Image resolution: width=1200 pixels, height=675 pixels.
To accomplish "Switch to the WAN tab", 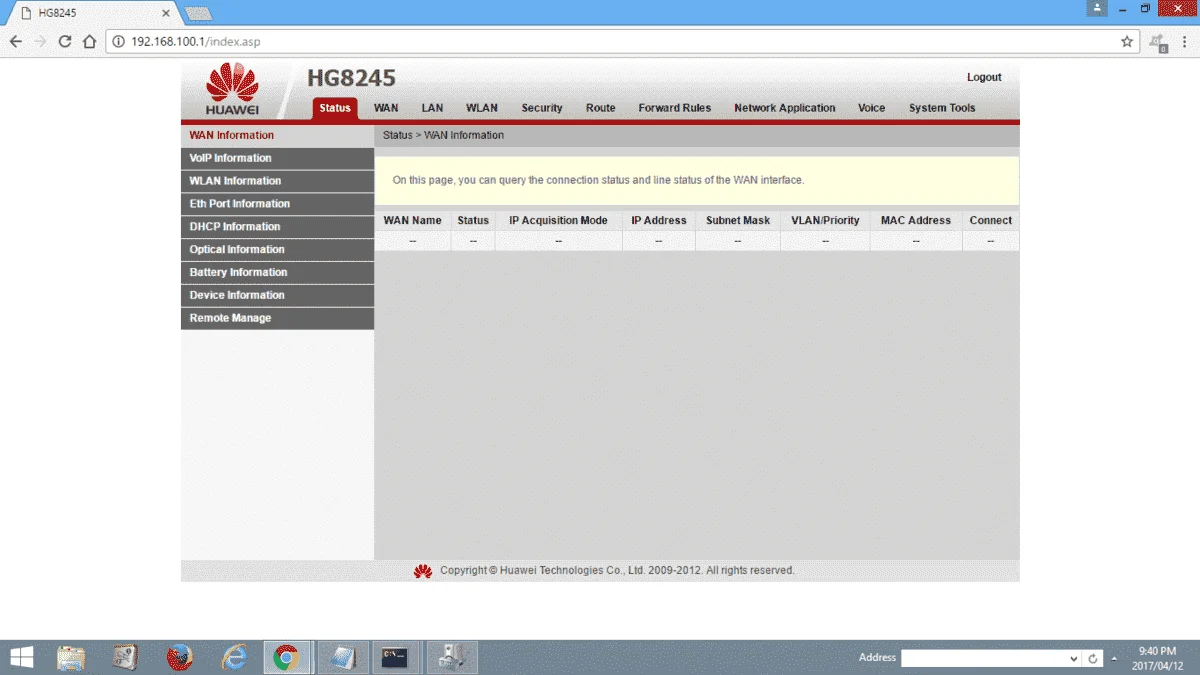I will pos(386,108).
